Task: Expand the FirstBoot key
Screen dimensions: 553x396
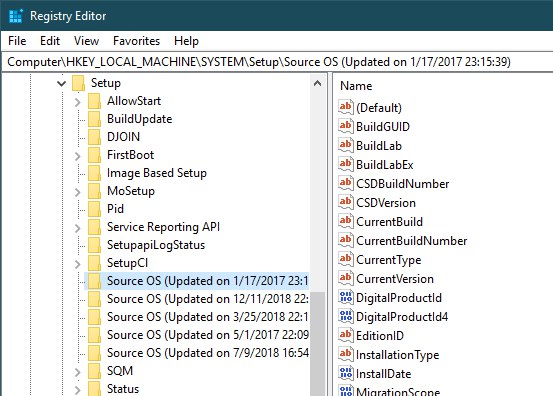Action: coord(78,156)
